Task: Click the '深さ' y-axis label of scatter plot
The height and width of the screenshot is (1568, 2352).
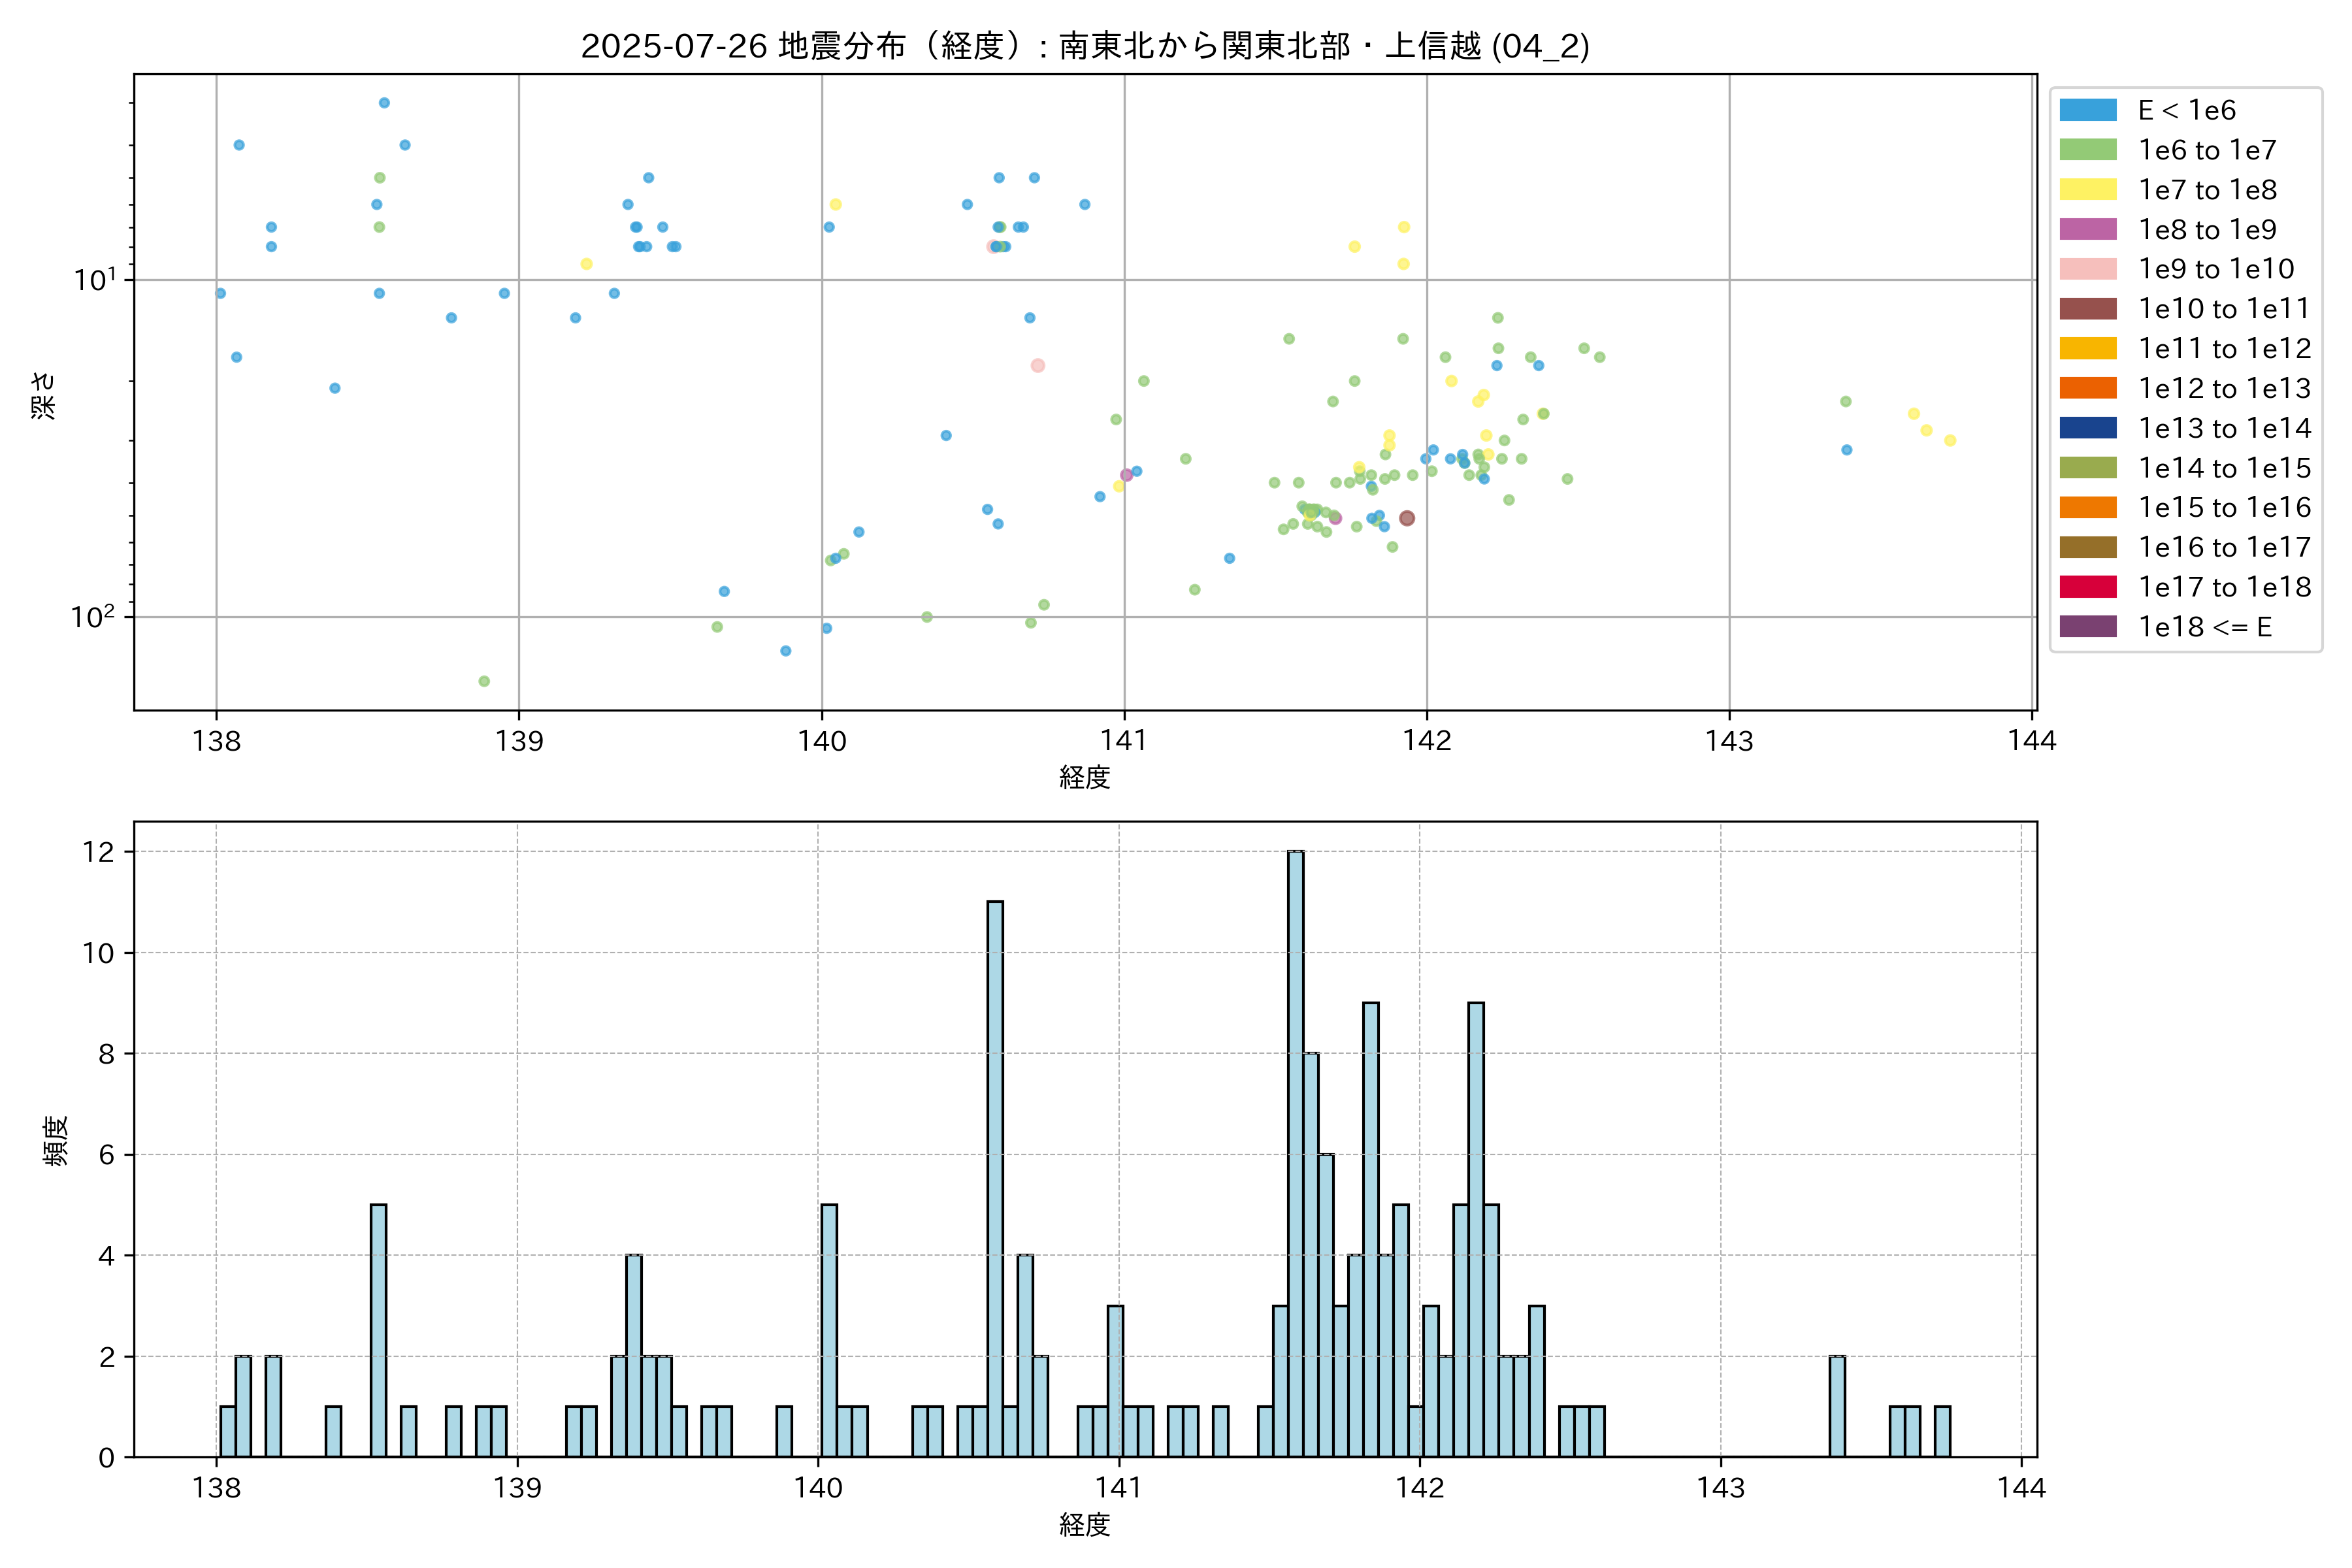Action: coord(43,395)
